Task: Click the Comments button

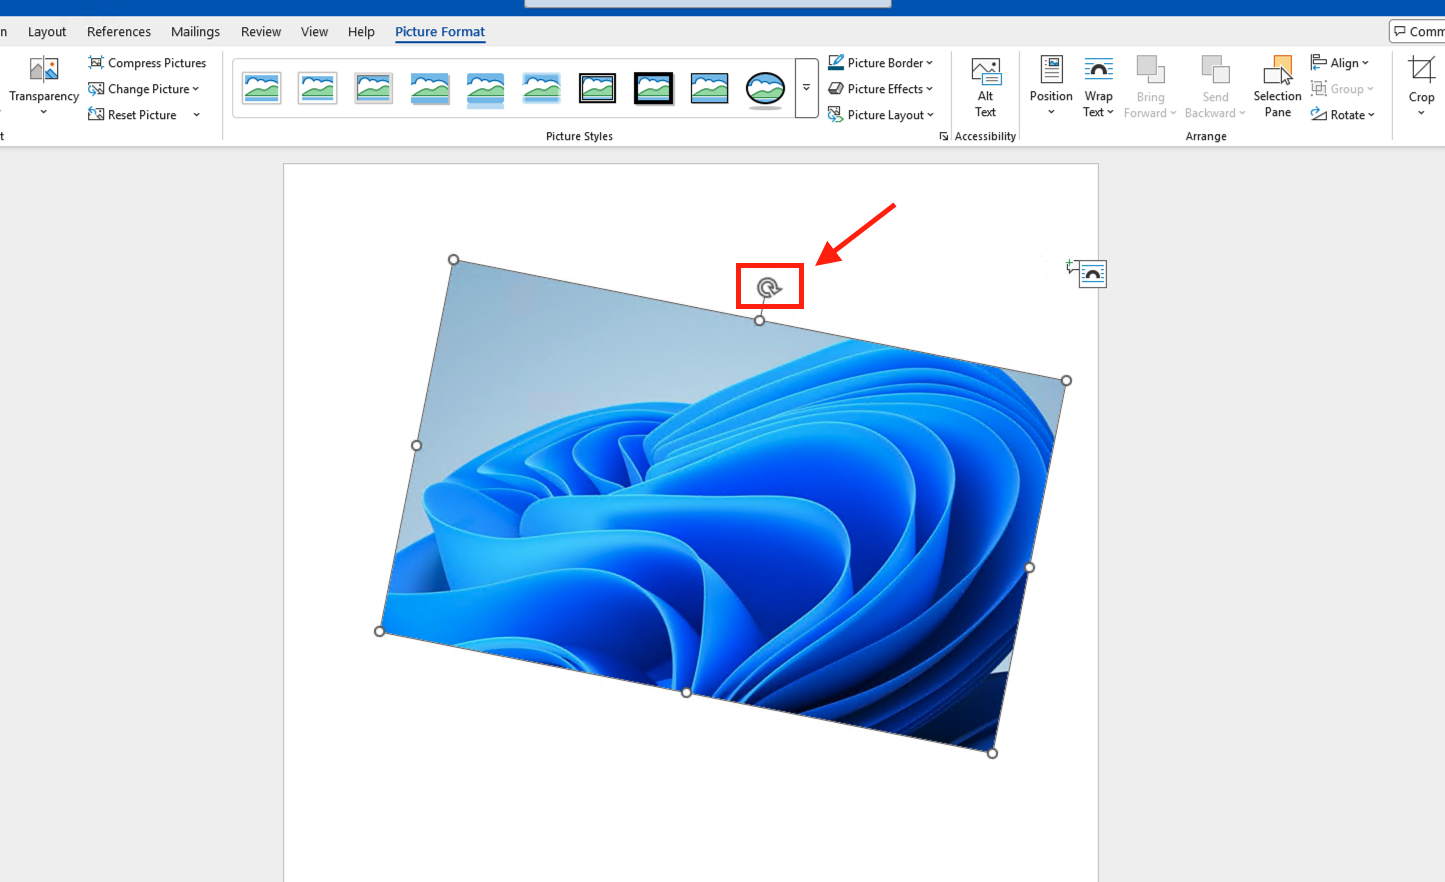Action: pos(1418,32)
